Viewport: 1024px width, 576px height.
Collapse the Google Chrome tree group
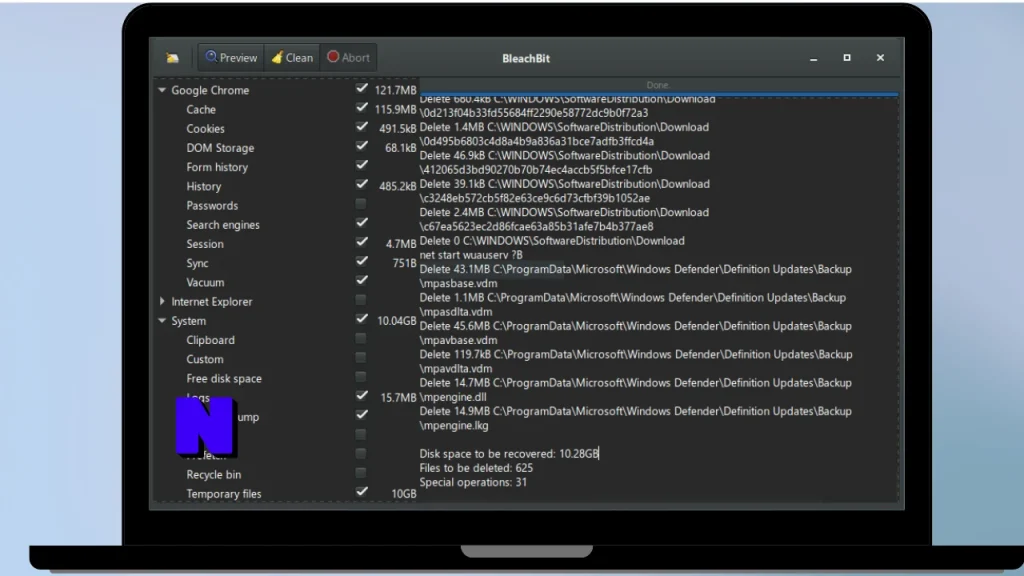162,90
